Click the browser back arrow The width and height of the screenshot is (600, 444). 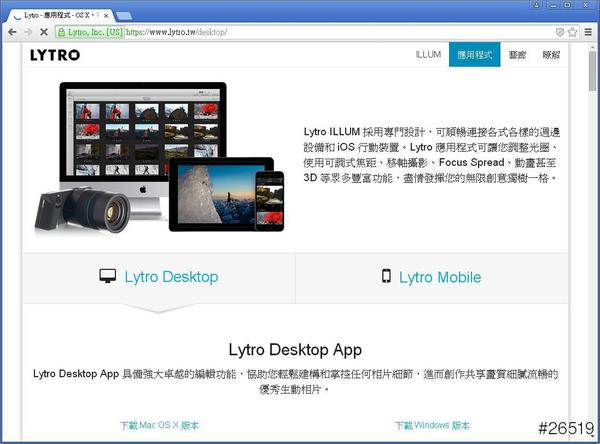pyautogui.click(x=12, y=32)
